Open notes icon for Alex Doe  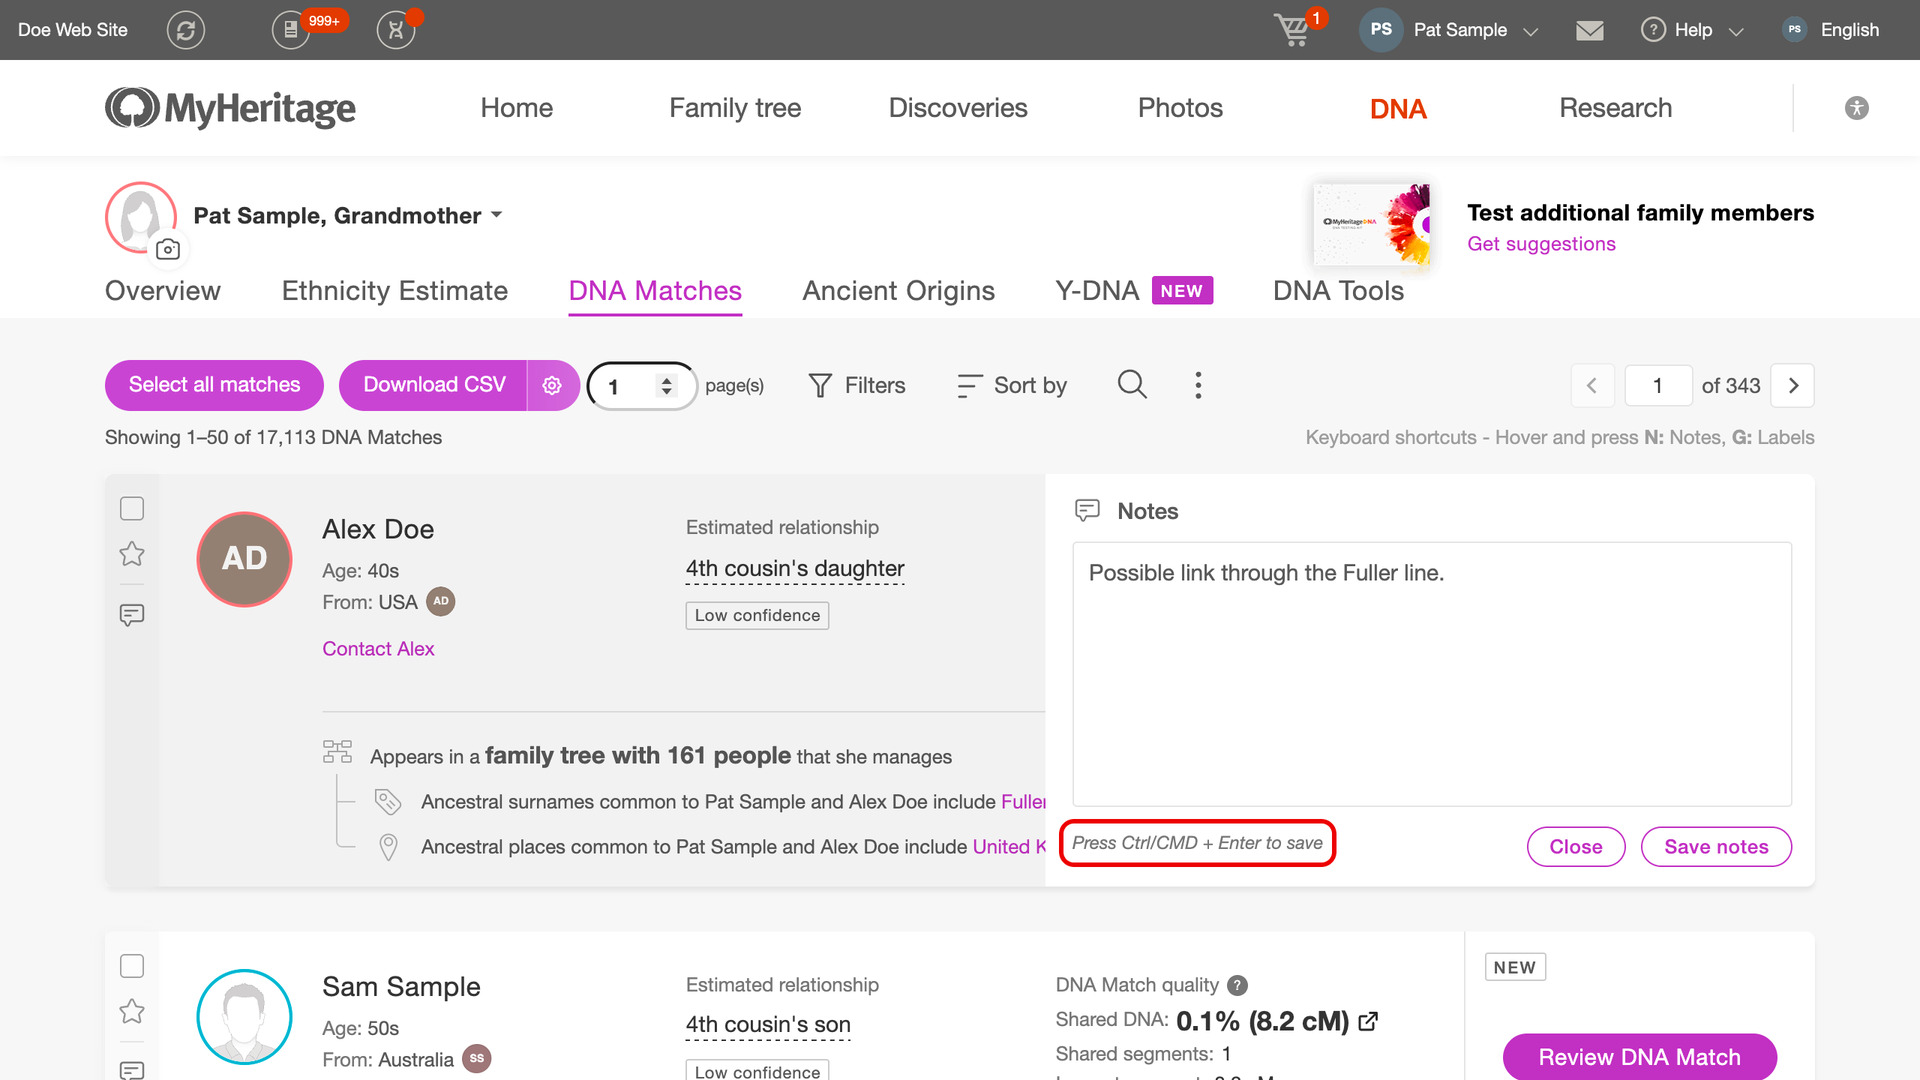(x=132, y=614)
